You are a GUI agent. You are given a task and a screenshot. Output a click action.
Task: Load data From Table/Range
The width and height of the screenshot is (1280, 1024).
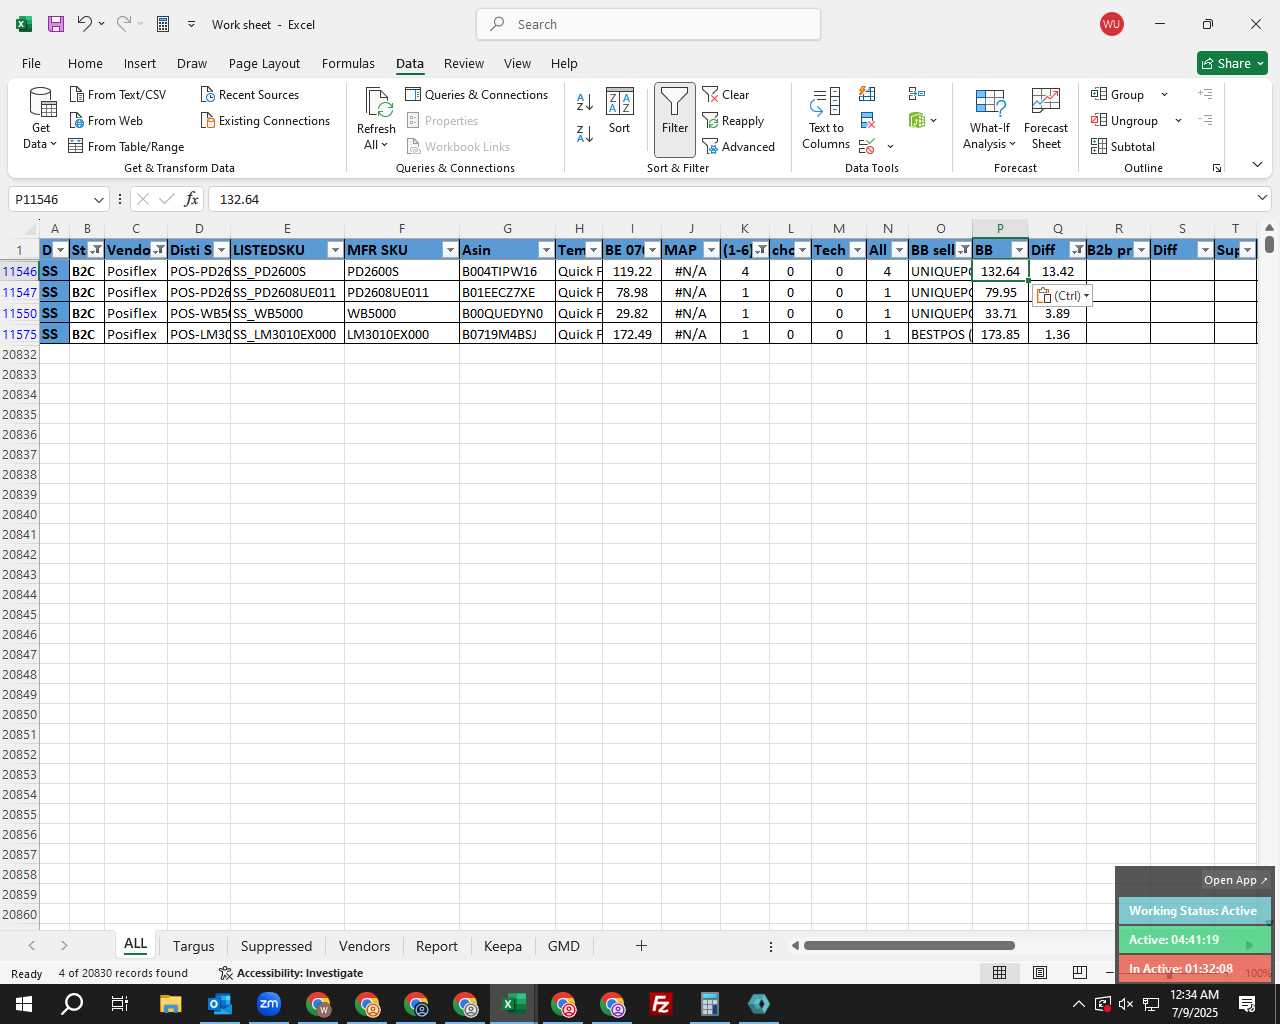coord(126,146)
